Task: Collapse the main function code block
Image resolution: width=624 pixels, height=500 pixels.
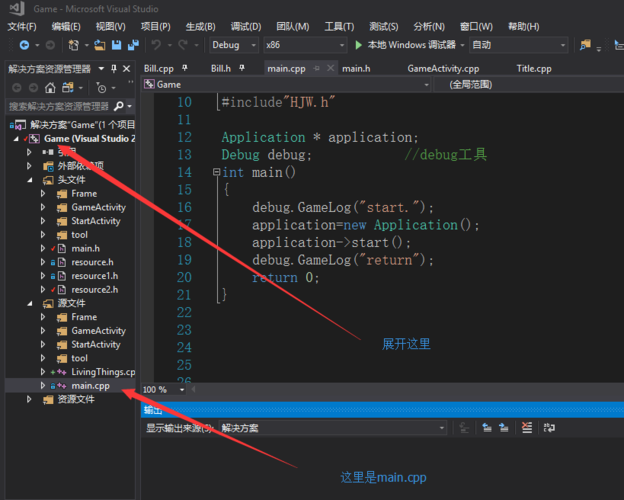Action: (x=216, y=172)
